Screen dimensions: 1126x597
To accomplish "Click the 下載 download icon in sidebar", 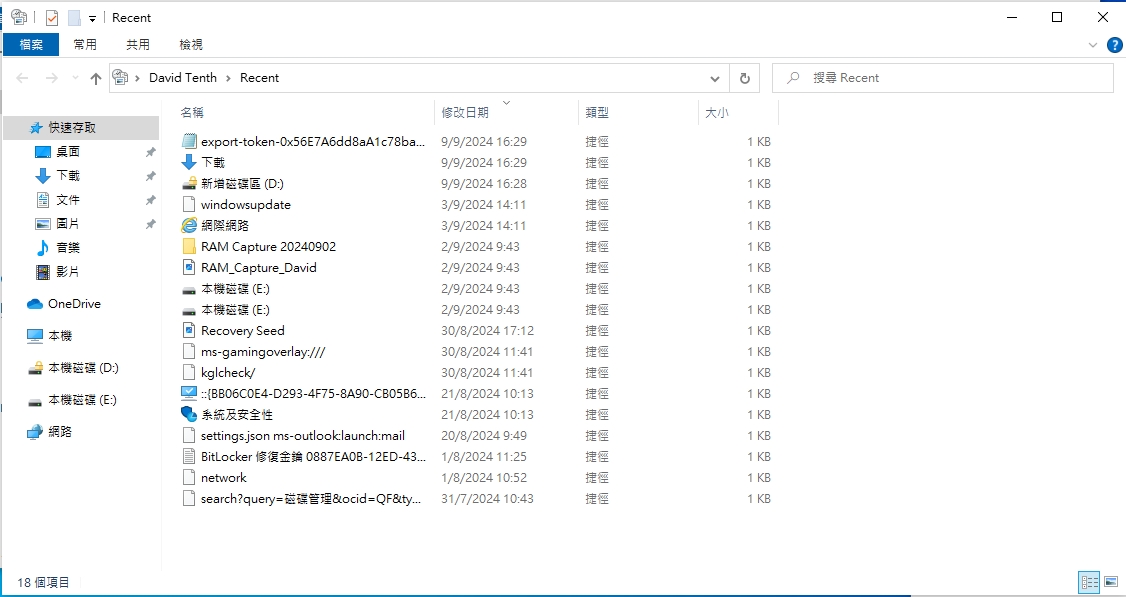I will 43,175.
